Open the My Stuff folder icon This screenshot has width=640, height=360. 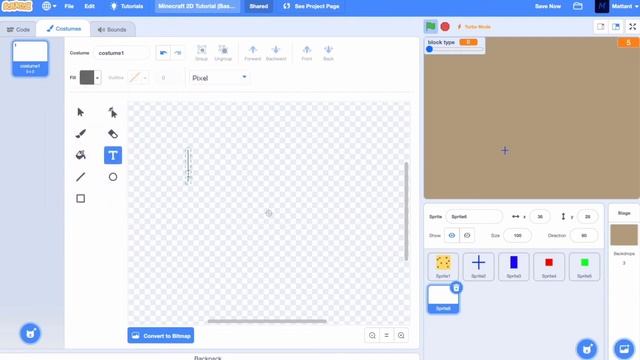[578, 6]
